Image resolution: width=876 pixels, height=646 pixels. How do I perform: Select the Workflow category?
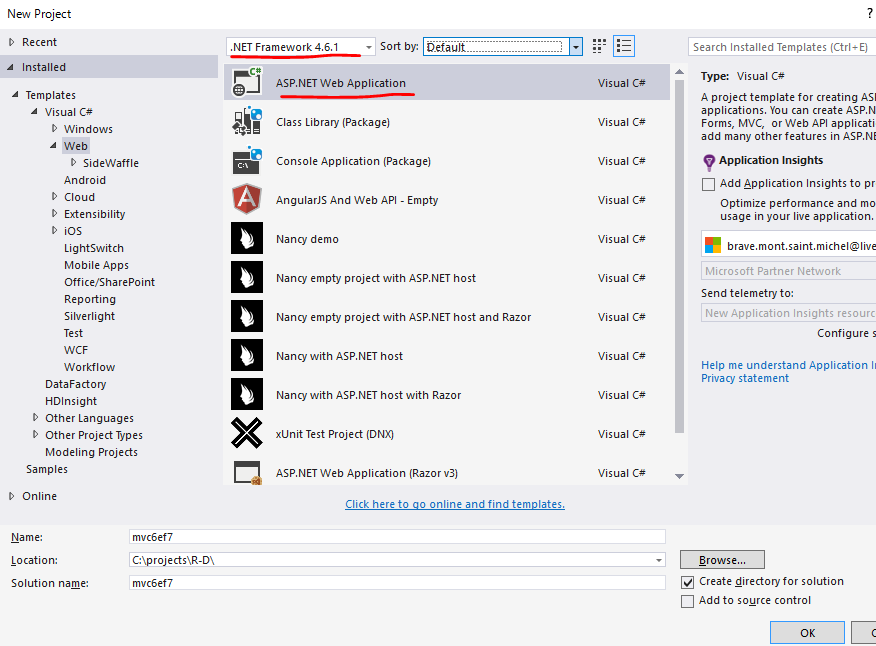coord(89,367)
